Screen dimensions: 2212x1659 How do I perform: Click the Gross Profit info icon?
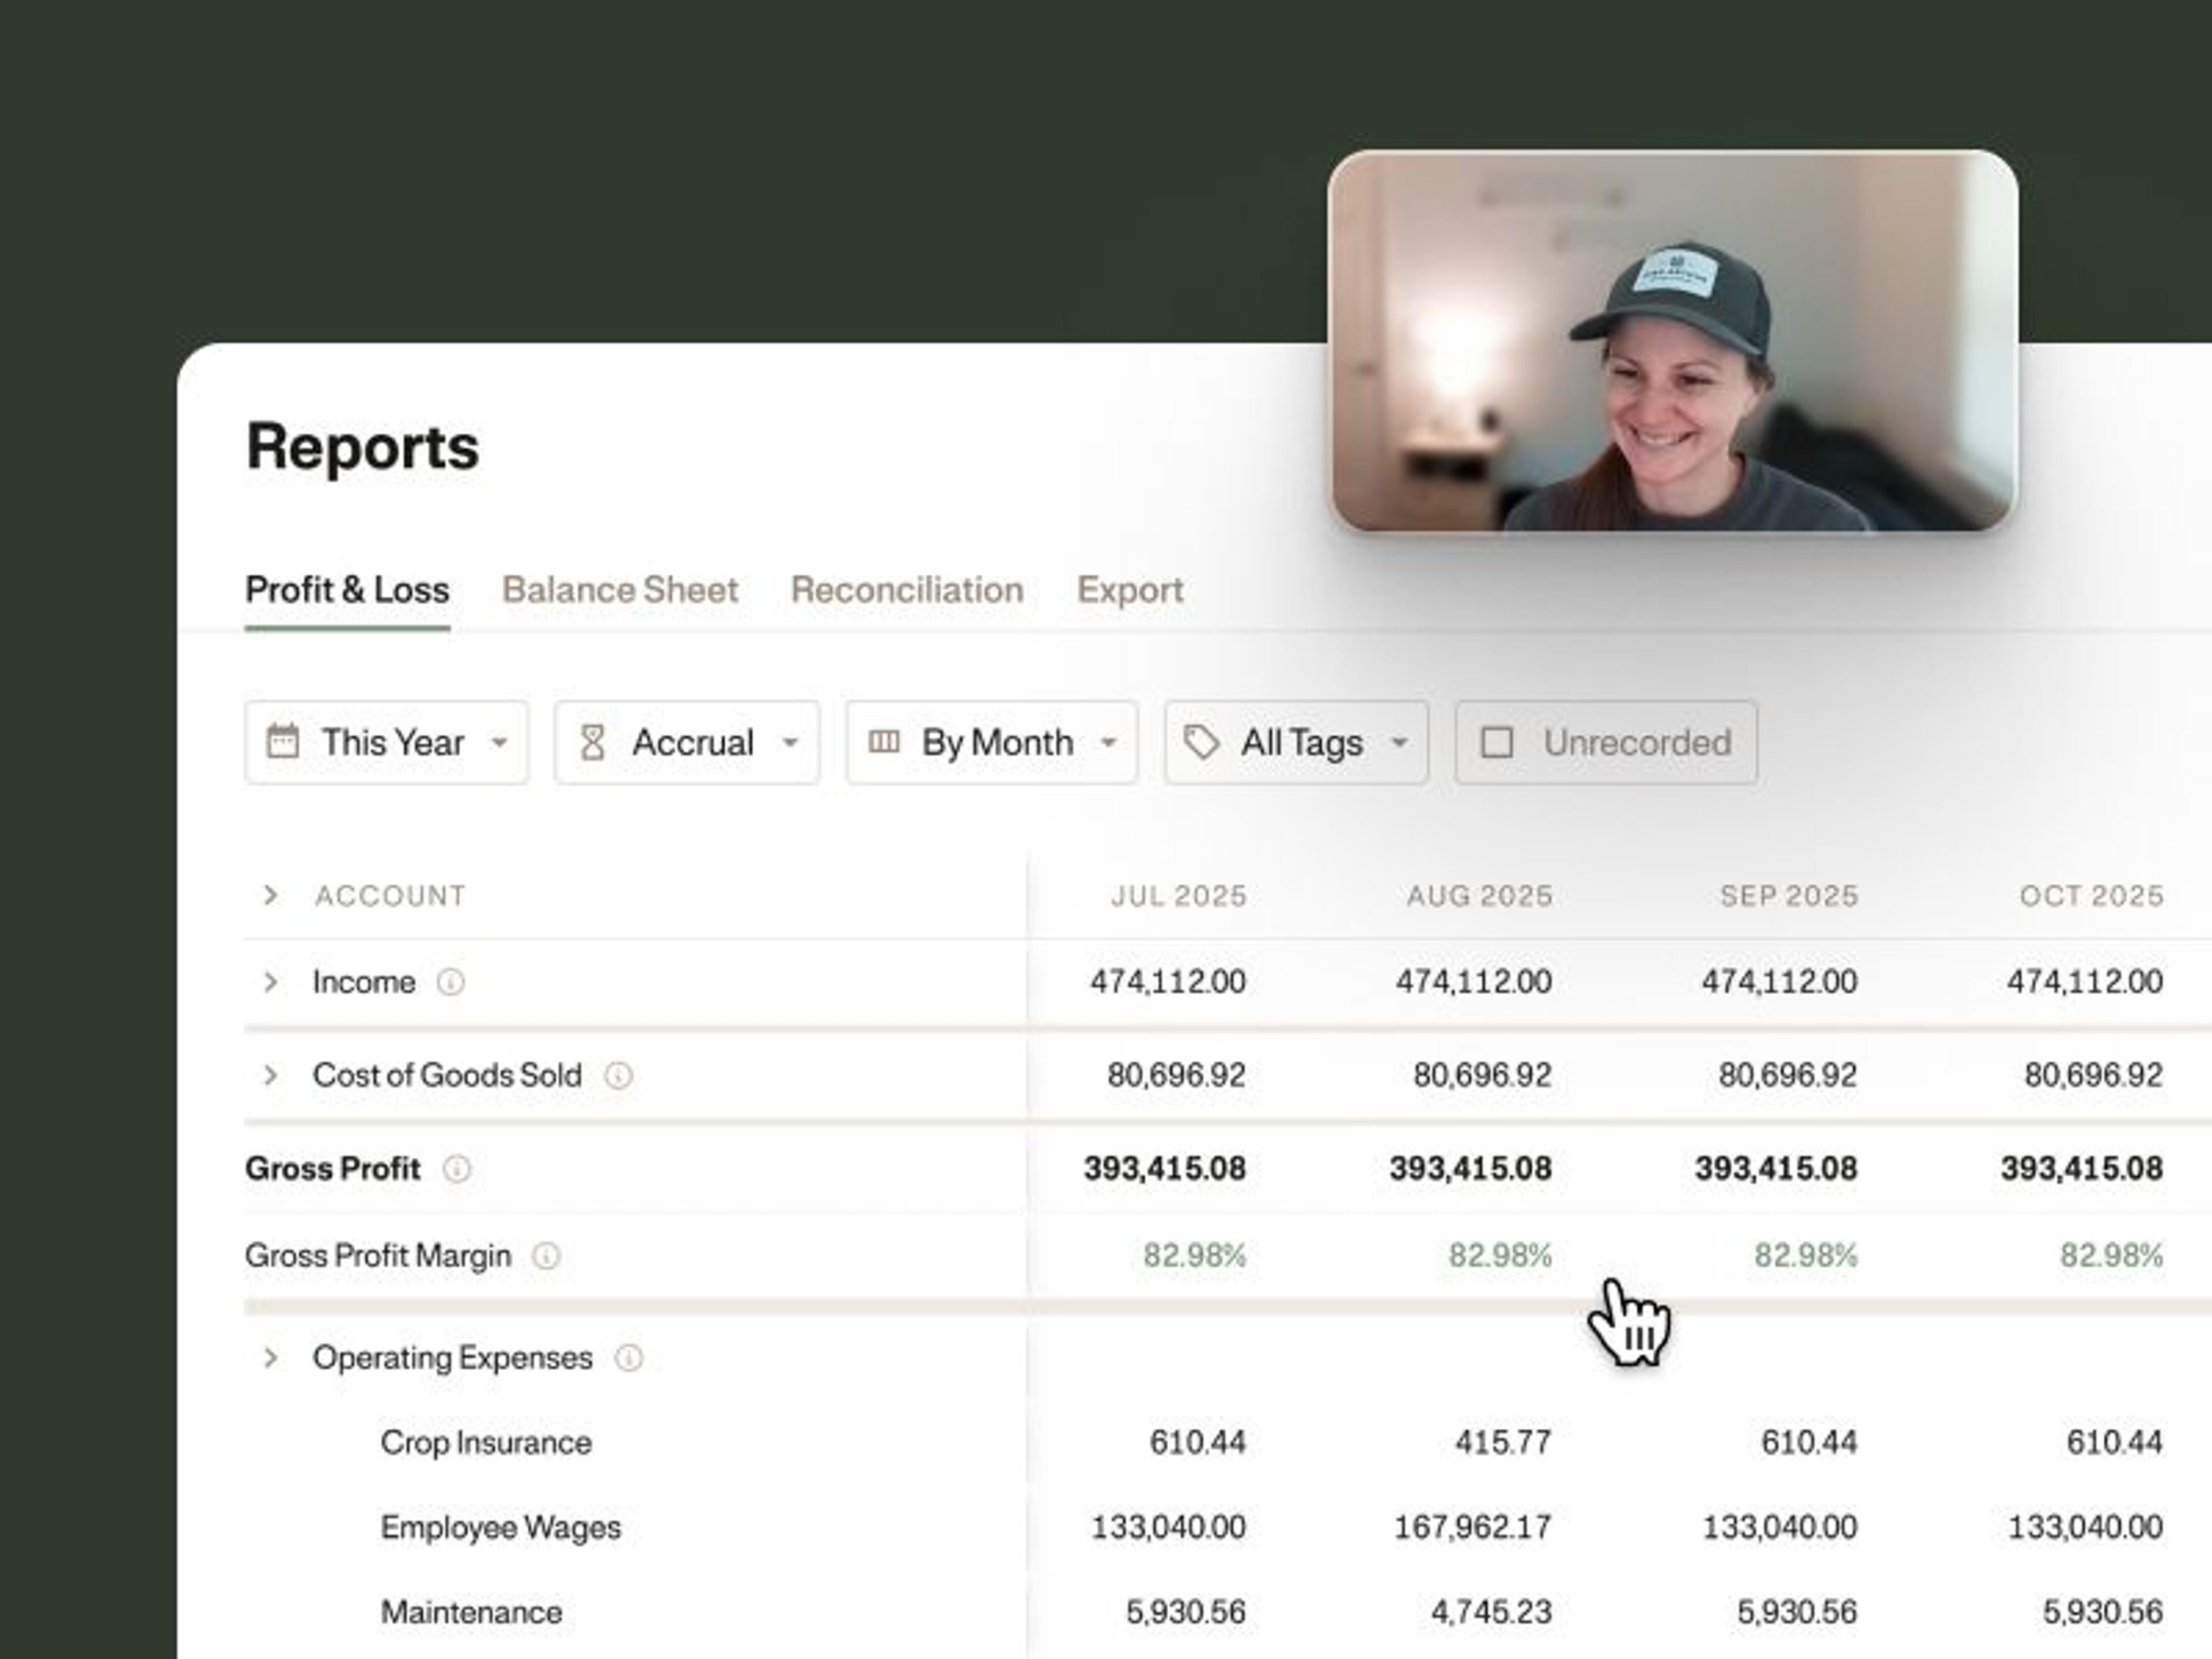pyautogui.click(x=456, y=1168)
